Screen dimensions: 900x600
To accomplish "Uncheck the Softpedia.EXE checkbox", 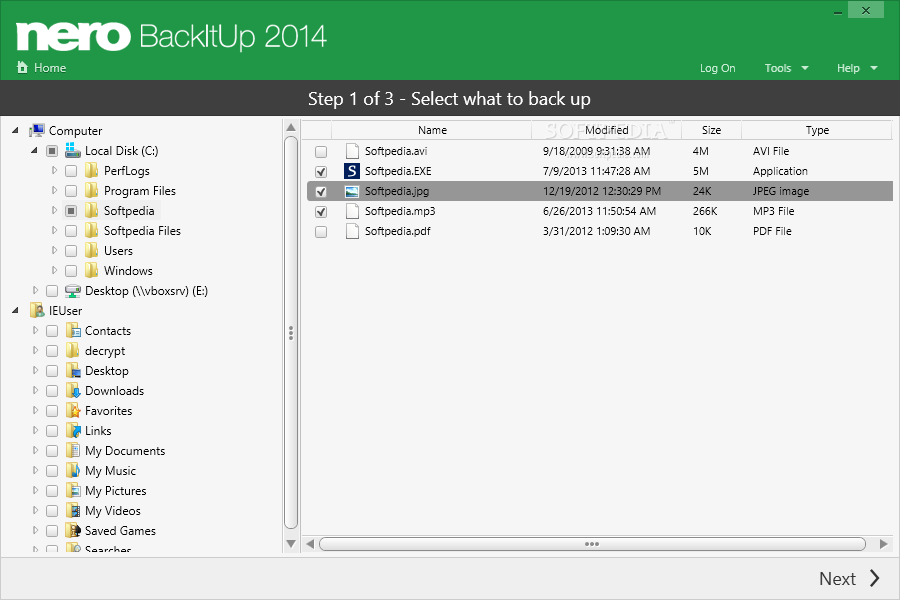I will pos(321,172).
